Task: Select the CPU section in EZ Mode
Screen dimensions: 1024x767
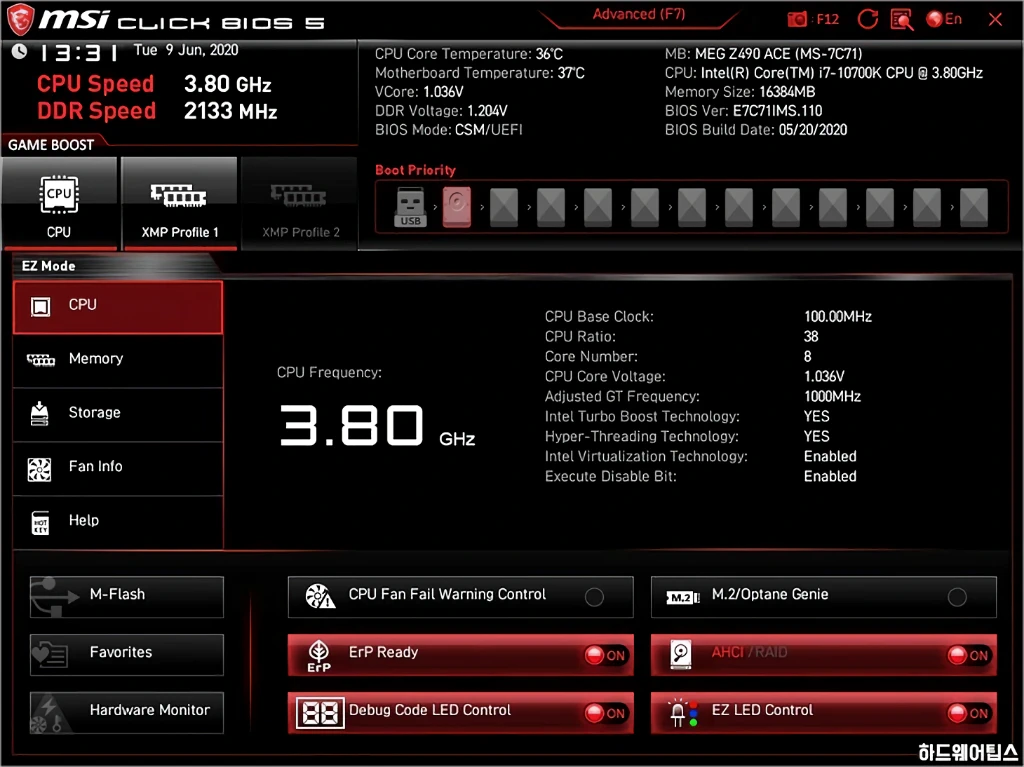Action: [x=118, y=307]
